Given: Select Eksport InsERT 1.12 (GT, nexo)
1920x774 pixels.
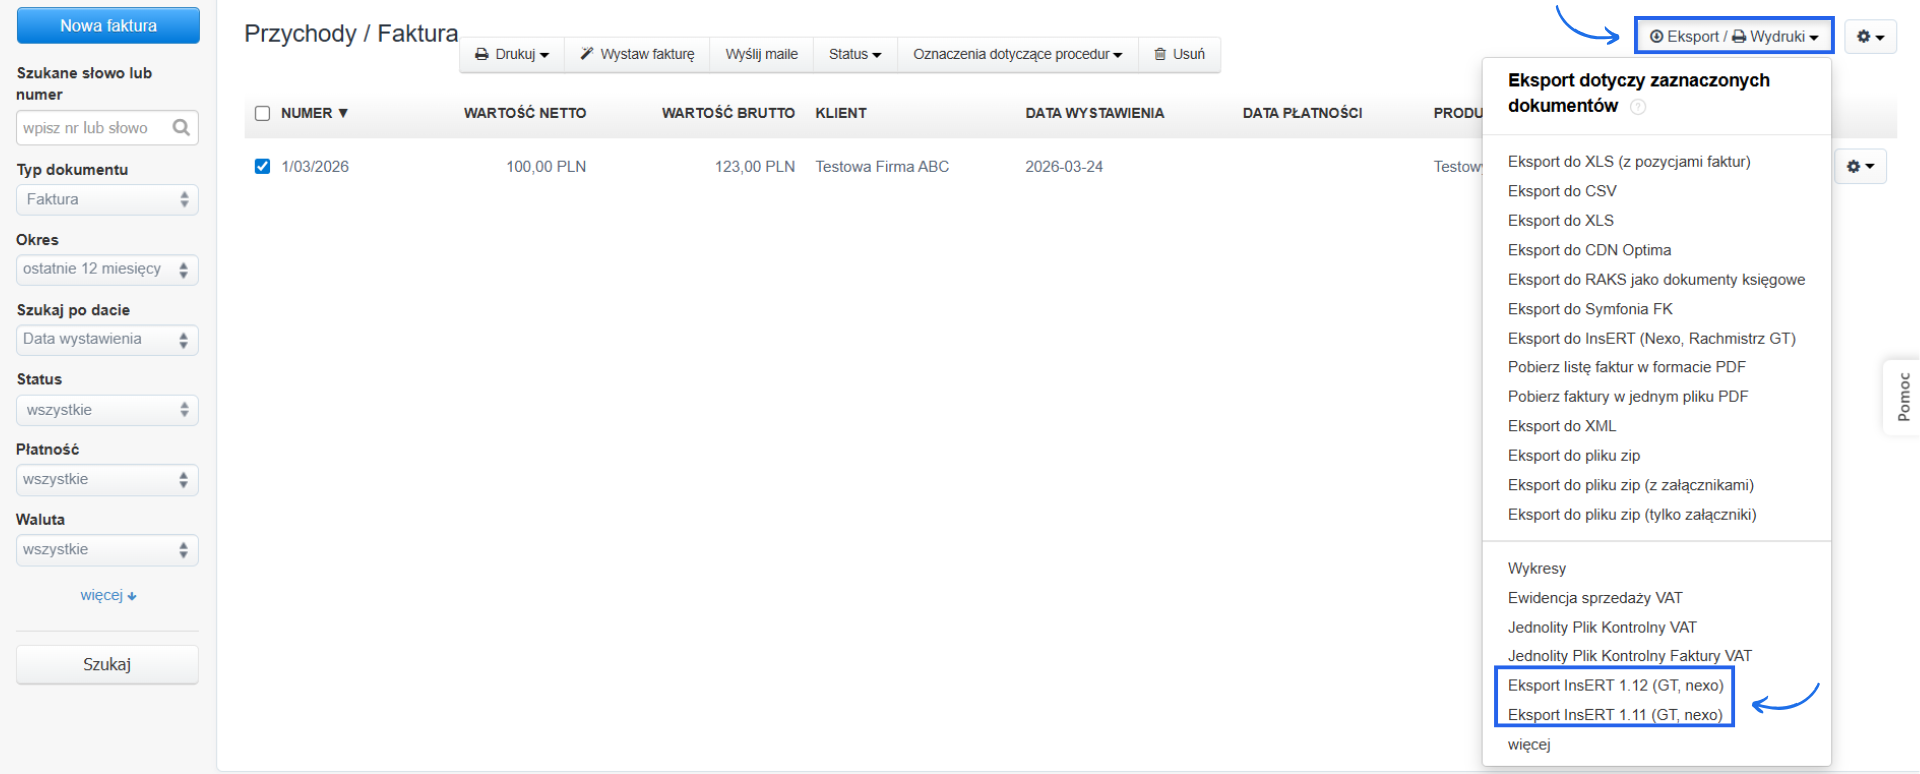Looking at the screenshot, I should click(1616, 686).
